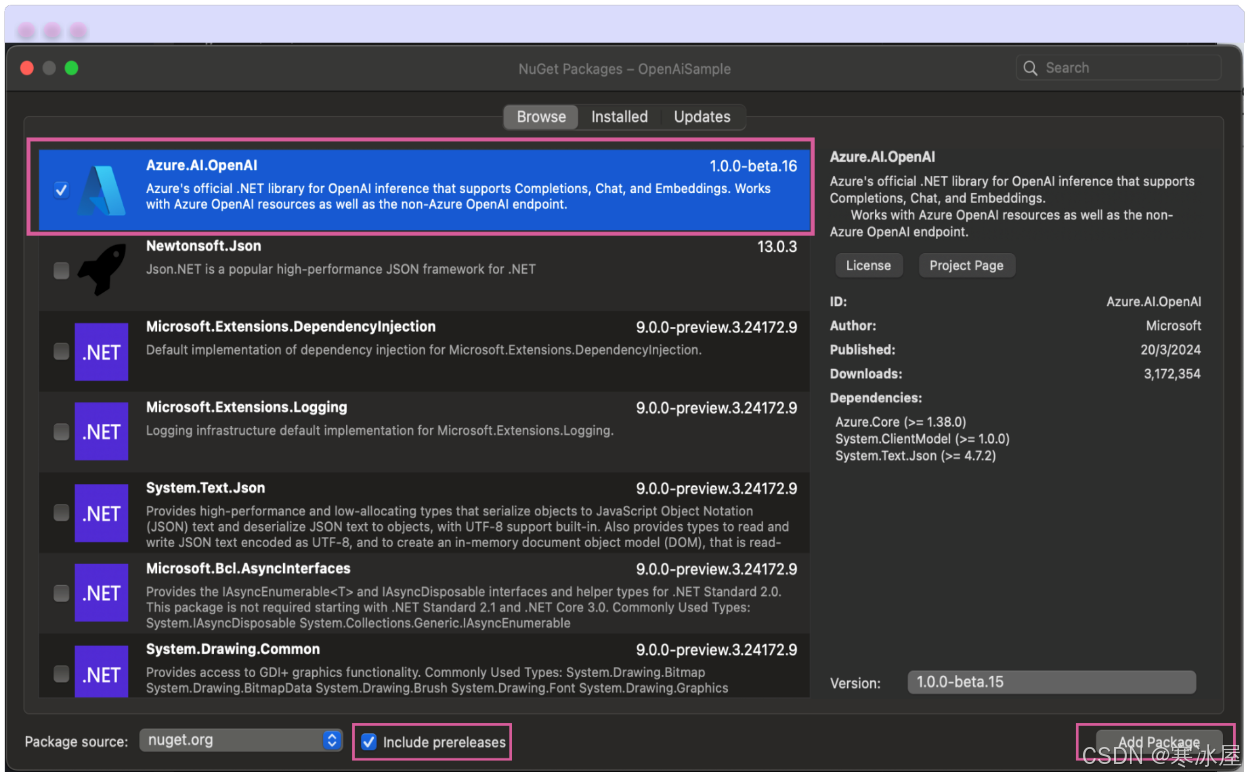1246x776 pixels.
Task: Open the Package source dropdown
Action: point(240,740)
